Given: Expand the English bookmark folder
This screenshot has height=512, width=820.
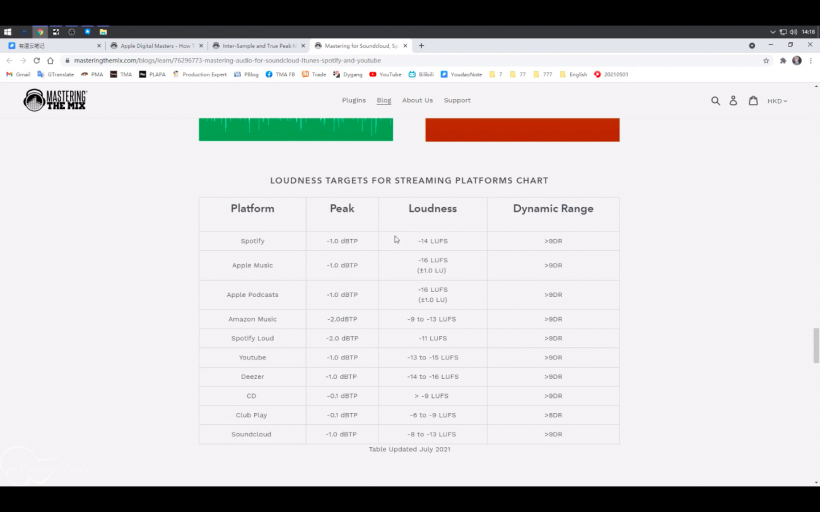Looking at the screenshot, I should click(x=573, y=75).
